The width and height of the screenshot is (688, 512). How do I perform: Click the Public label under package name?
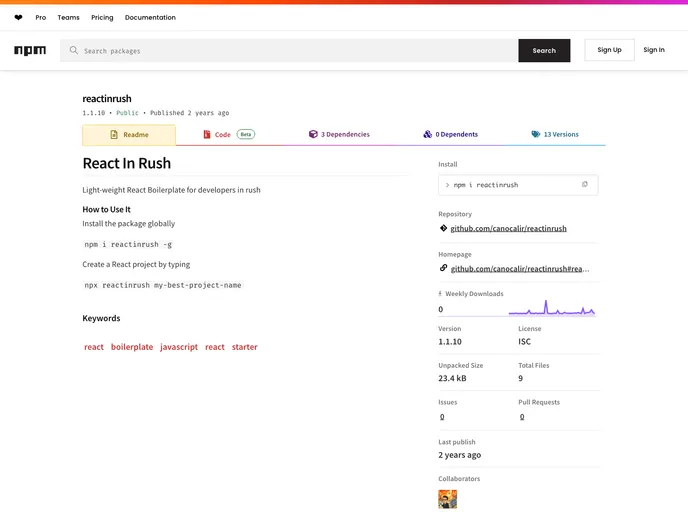pyautogui.click(x=127, y=113)
